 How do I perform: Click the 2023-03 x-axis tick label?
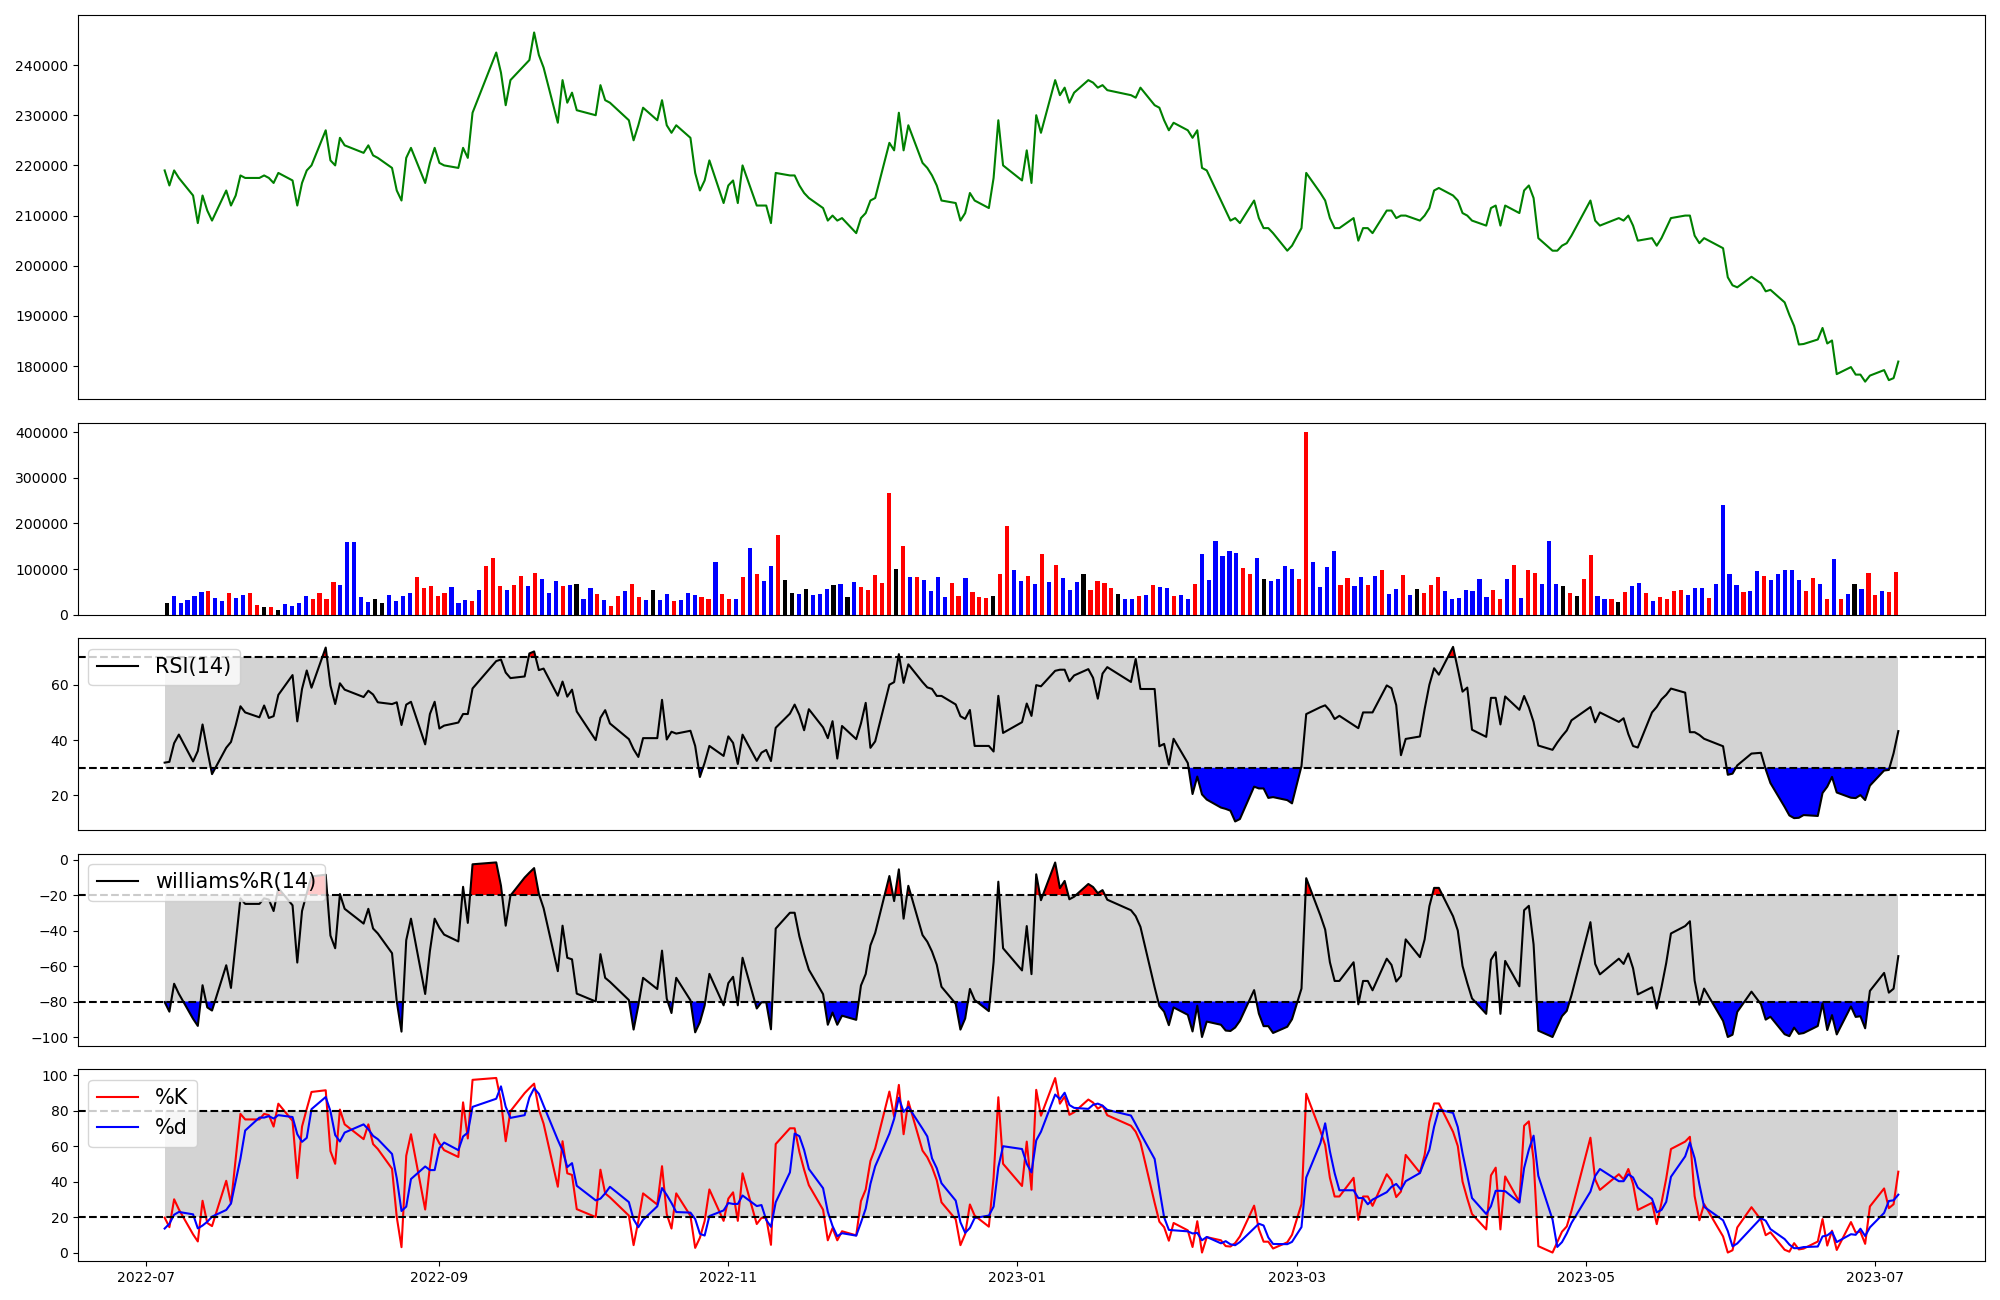pos(1298,1277)
